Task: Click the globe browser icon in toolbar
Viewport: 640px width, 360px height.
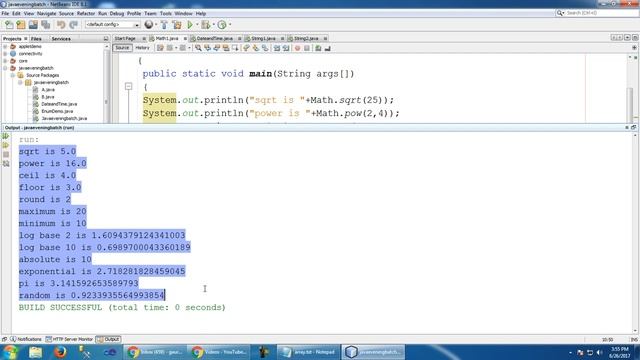Action: tap(149, 25)
